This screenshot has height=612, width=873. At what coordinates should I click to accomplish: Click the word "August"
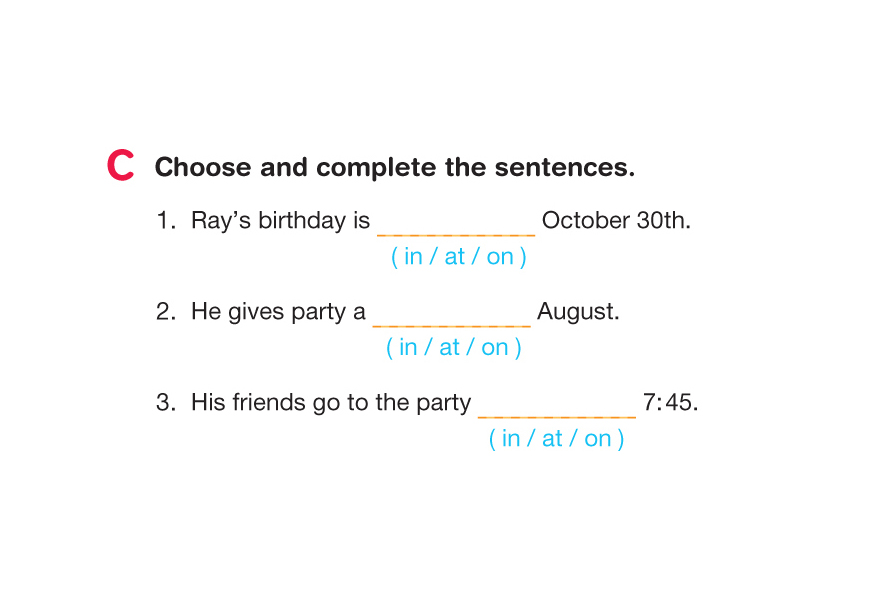click(578, 312)
